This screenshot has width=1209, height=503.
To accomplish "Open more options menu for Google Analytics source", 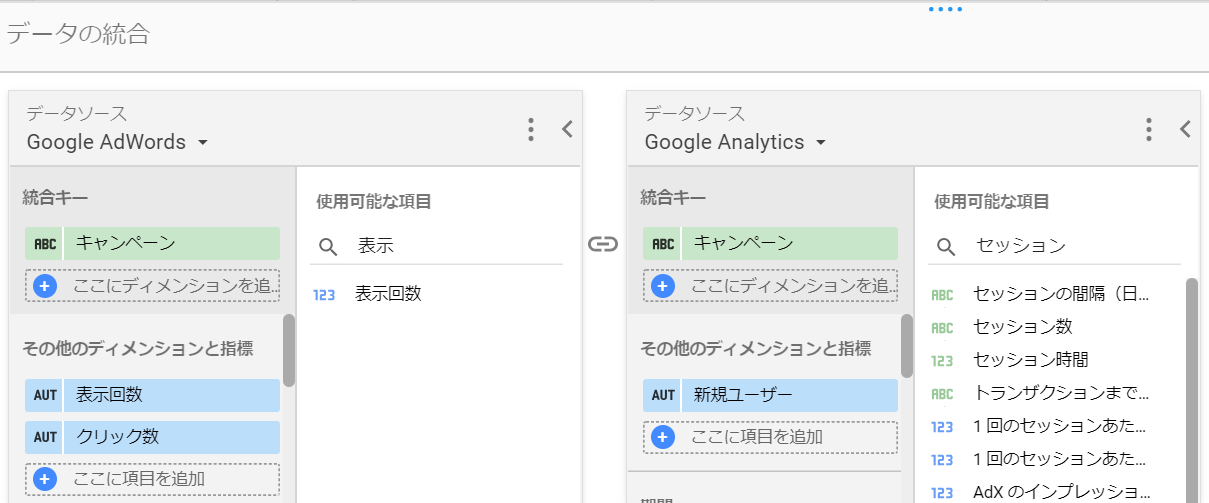I will (1149, 129).
